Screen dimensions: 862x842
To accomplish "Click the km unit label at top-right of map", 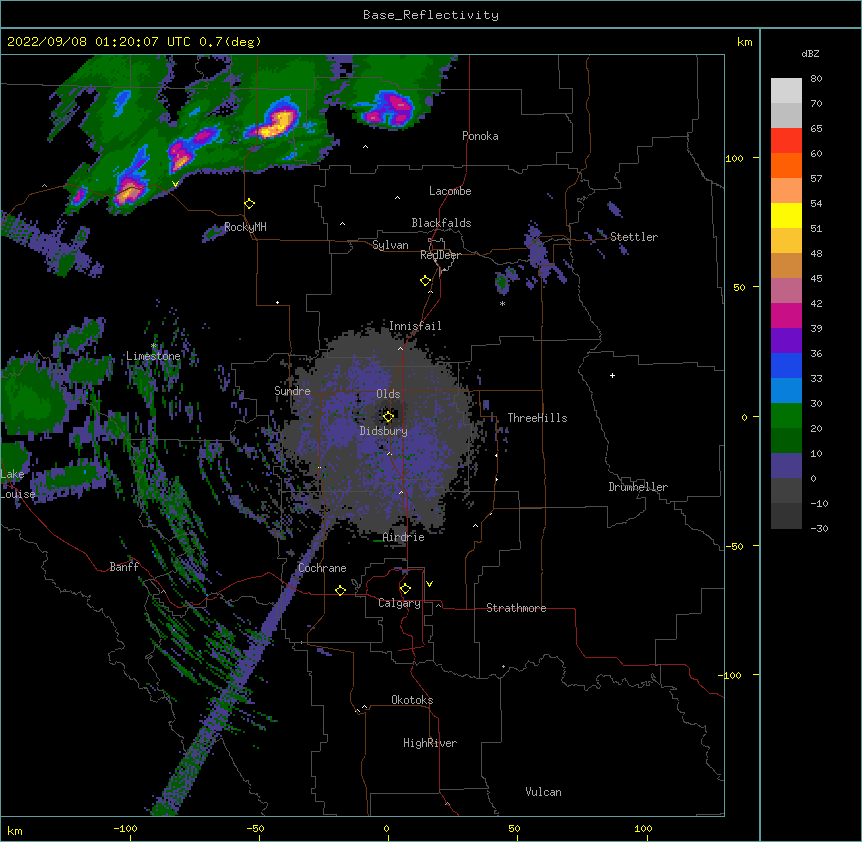I will point(744,42).
